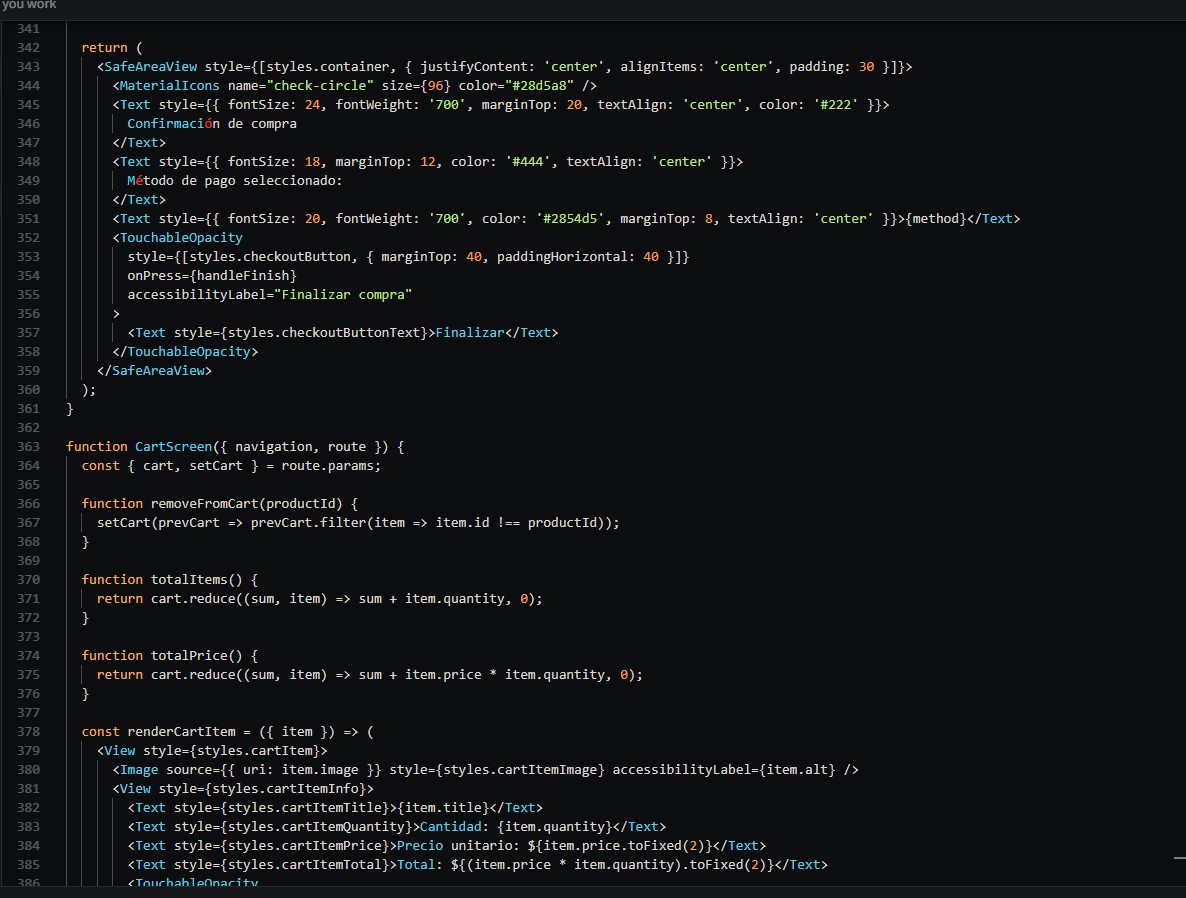The height and width of the screenshot is (898, 1186).
Task: Click paddingHorizontal property on line 353
Action: (562, 257)
